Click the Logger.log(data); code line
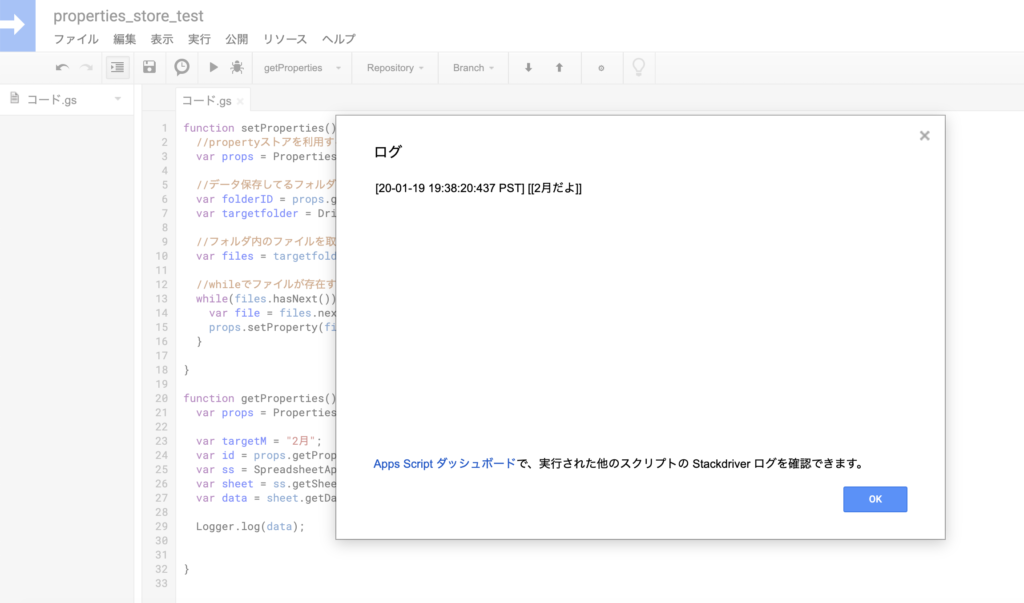This screenshot has width=1024, height=603. (250, 527)
